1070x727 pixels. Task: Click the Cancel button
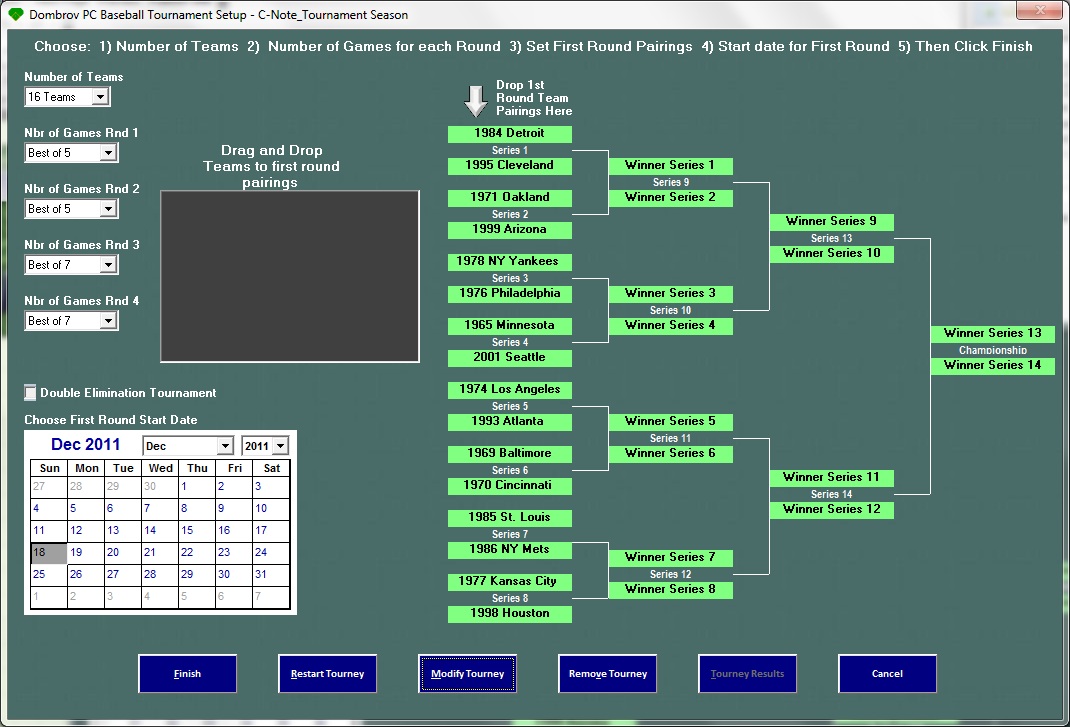click(x=887, y=674)
